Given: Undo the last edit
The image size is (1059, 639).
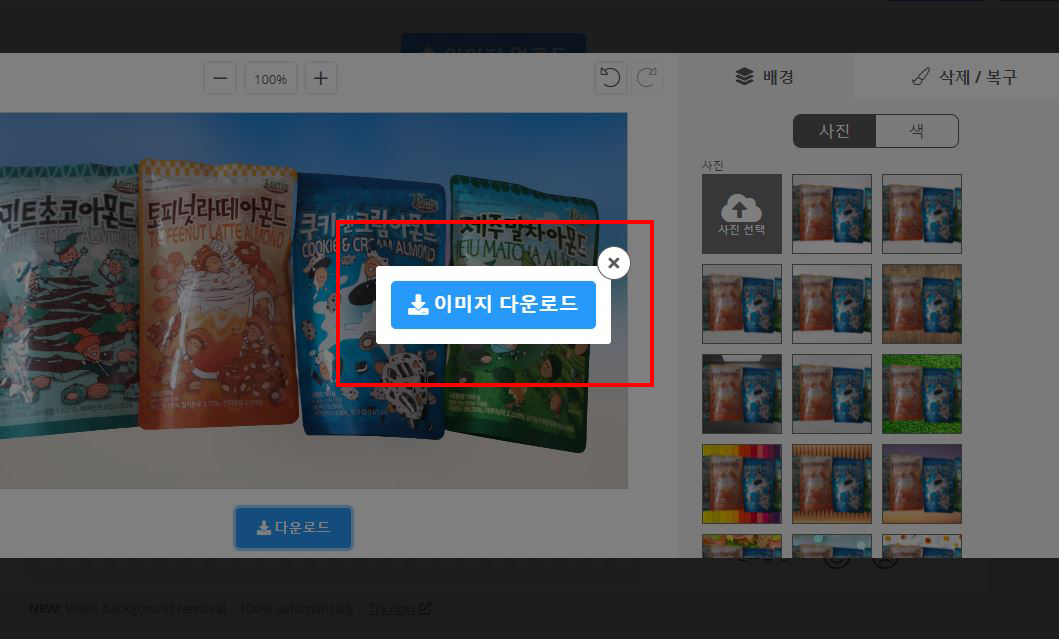Looking at the screenshot, I should coord(611,78).
